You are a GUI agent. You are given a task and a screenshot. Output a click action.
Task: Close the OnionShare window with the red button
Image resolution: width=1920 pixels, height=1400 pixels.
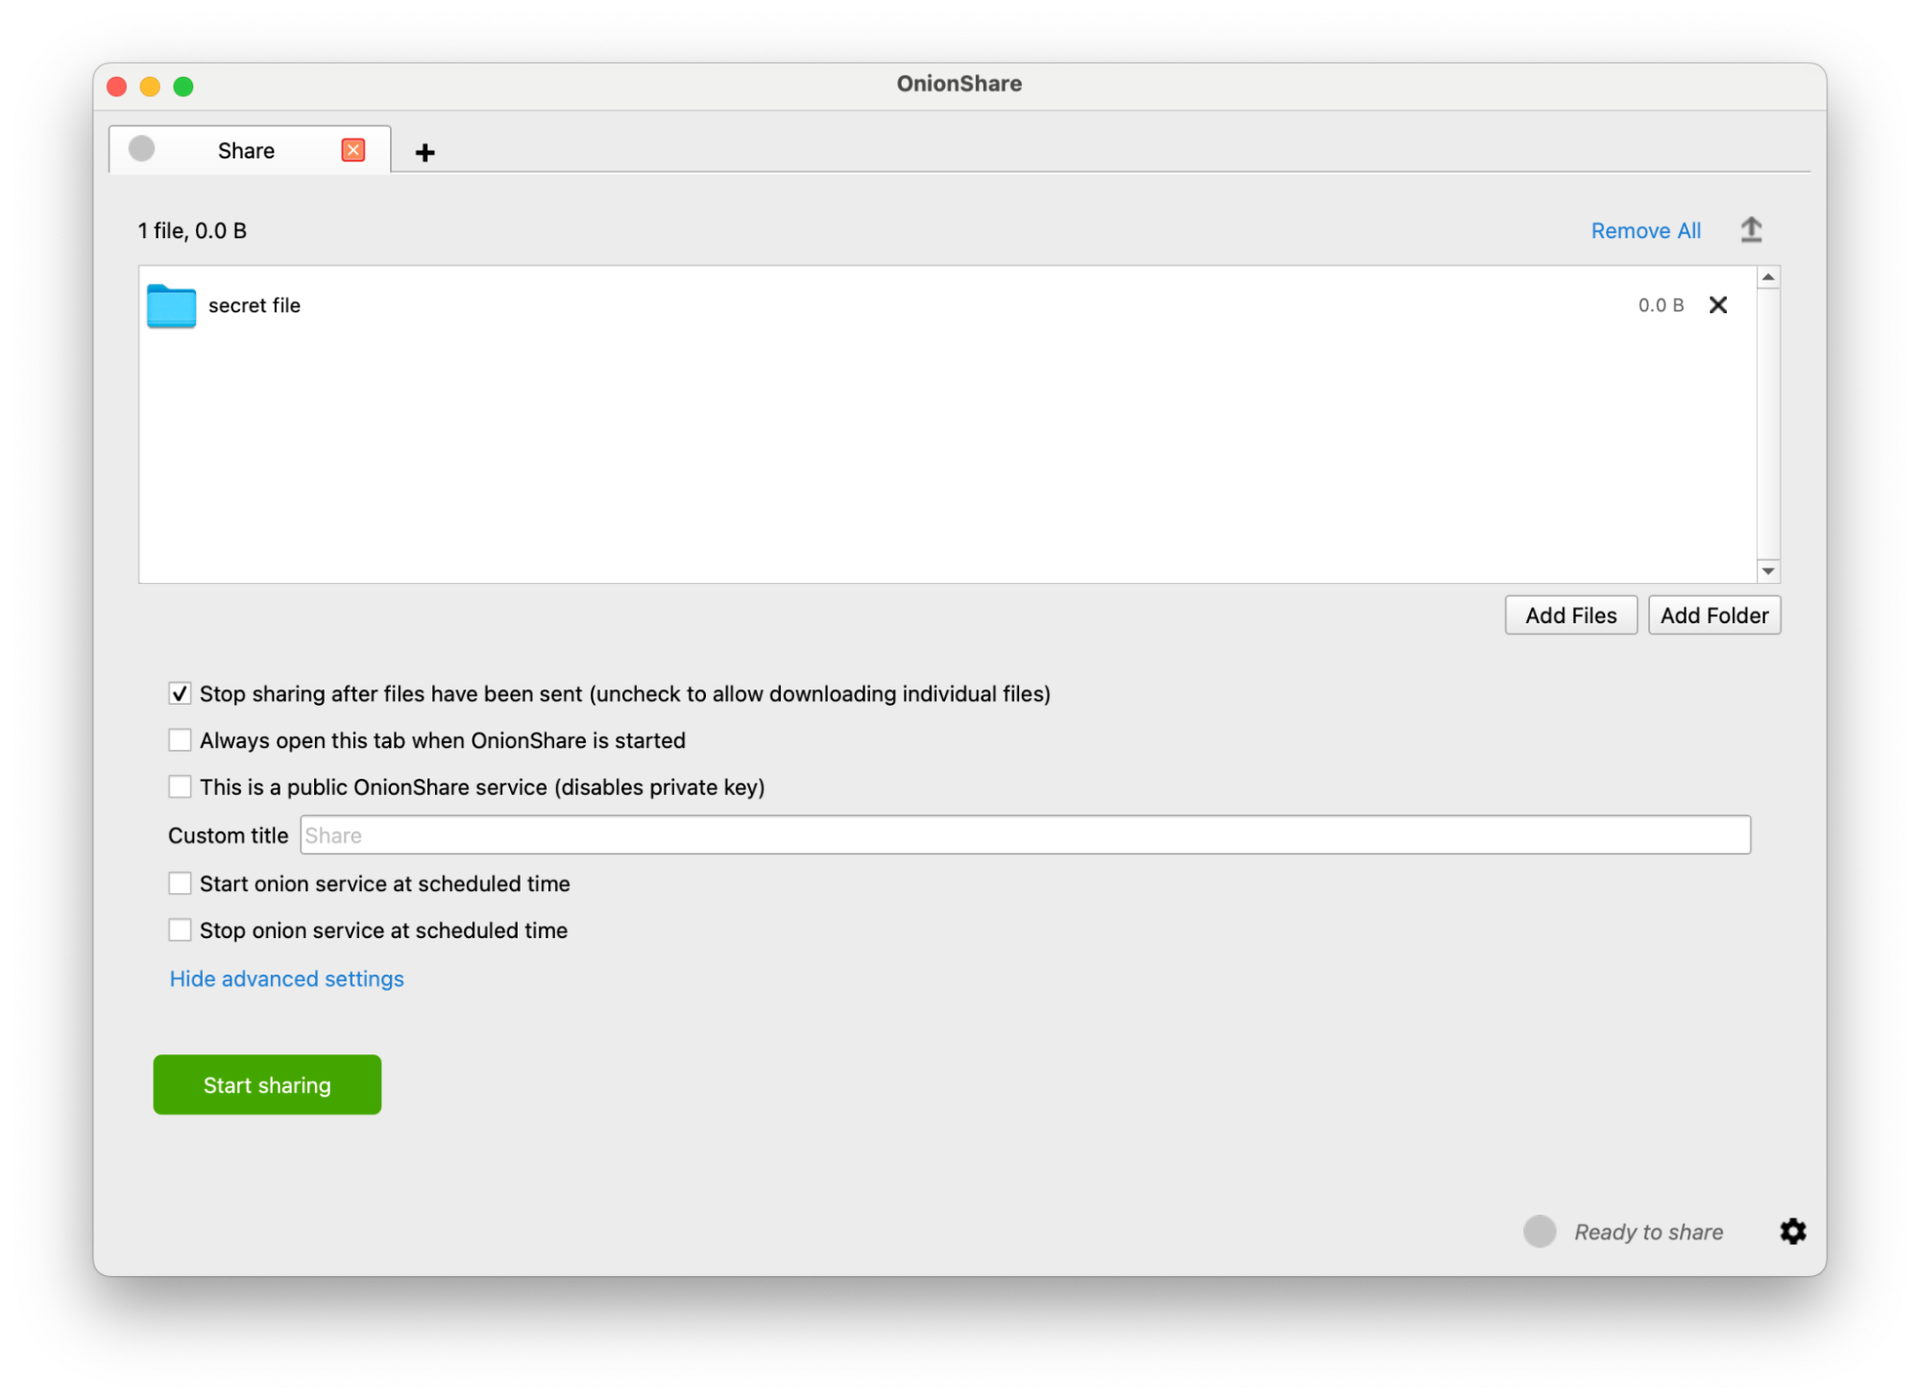click(117, 86)
